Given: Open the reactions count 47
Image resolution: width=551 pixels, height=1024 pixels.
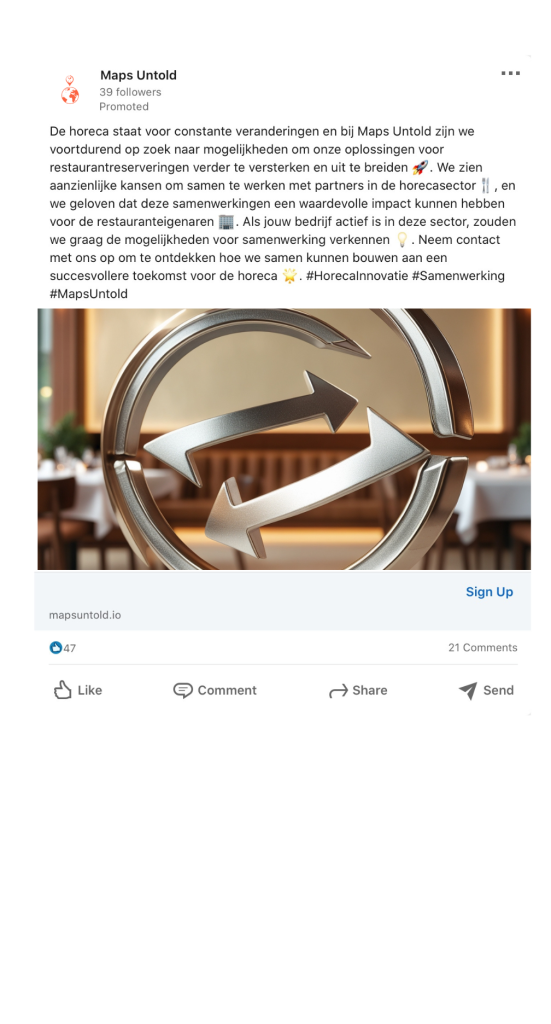Looking at the screenshot, I should (x=69, y=648).
